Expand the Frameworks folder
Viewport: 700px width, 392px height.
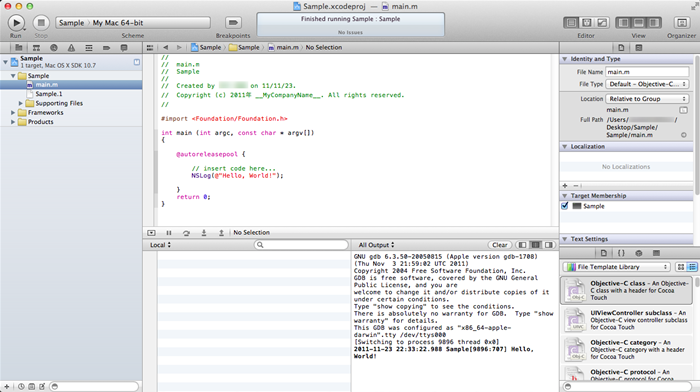tap(13, 113)
